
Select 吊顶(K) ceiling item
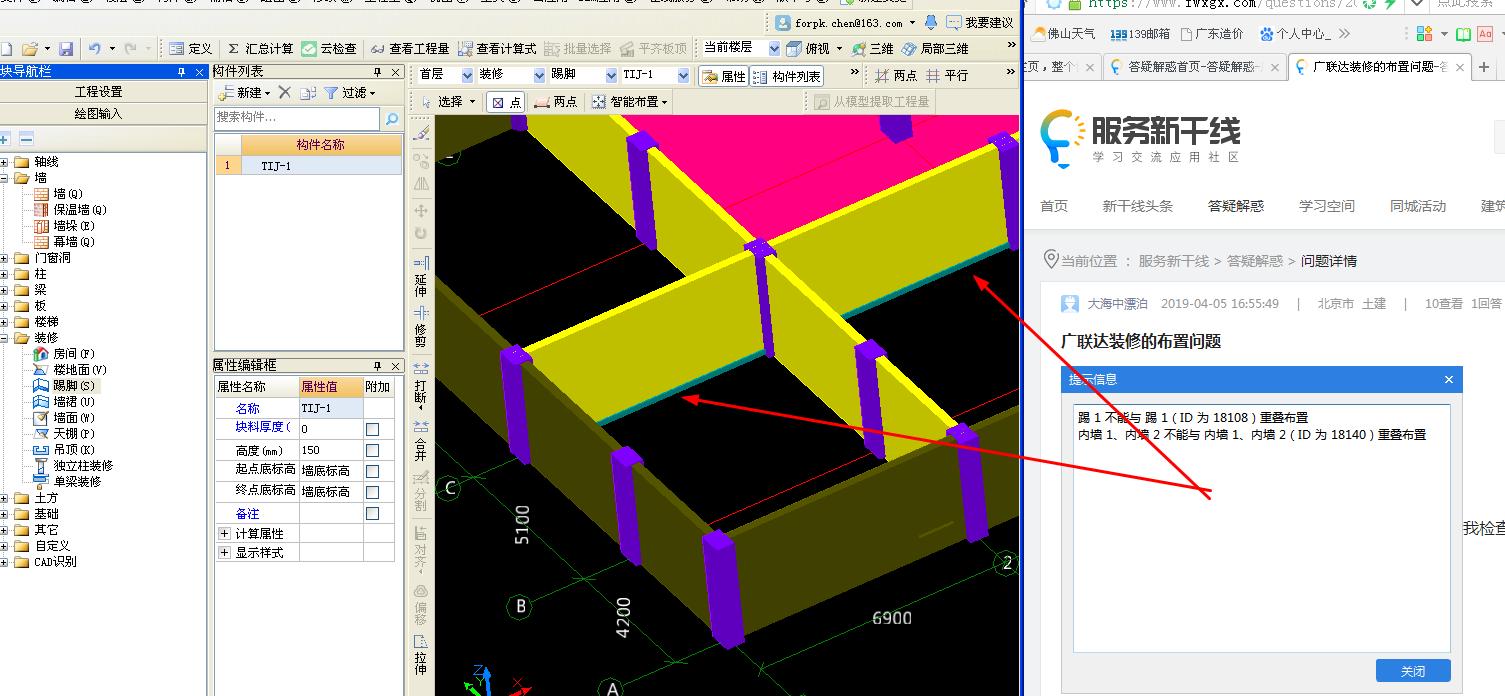coord(65,449)
